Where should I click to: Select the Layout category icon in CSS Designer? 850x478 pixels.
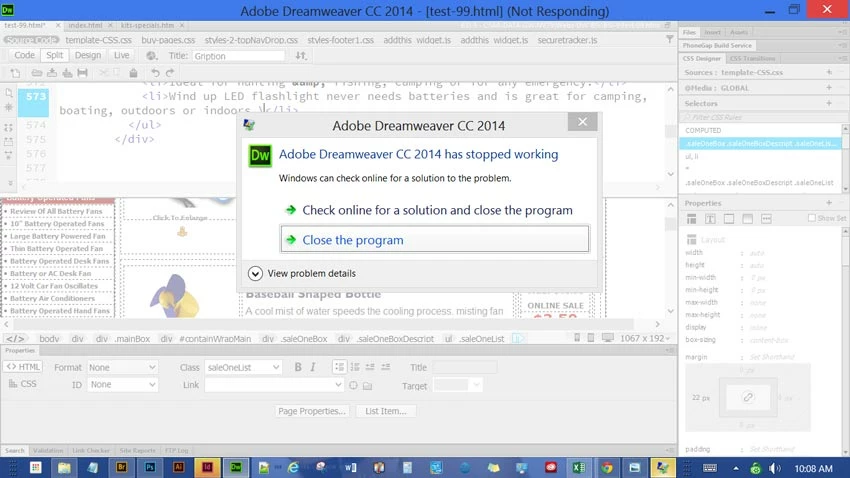(x=691, y=219)
